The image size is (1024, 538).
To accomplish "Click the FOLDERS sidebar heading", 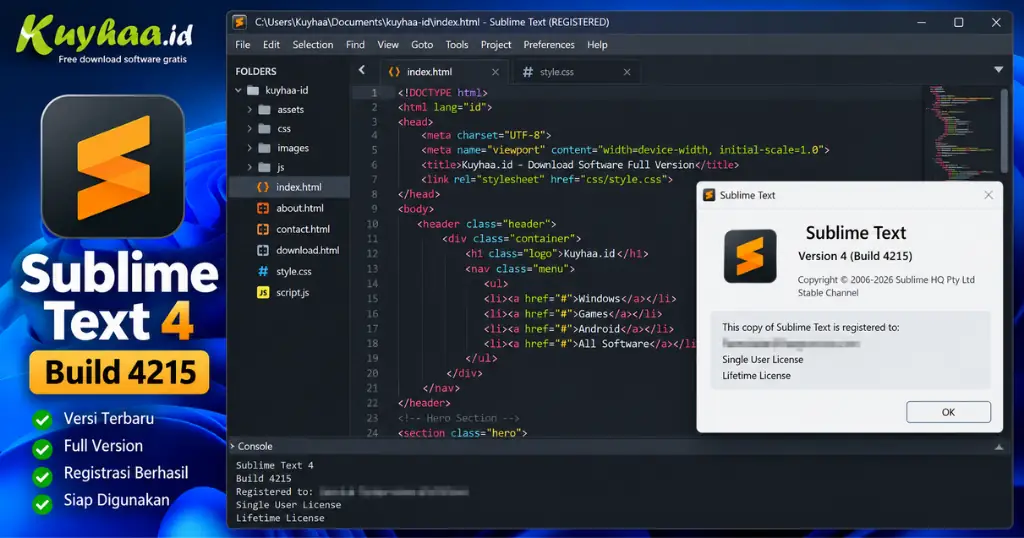I will coord(256,71).
